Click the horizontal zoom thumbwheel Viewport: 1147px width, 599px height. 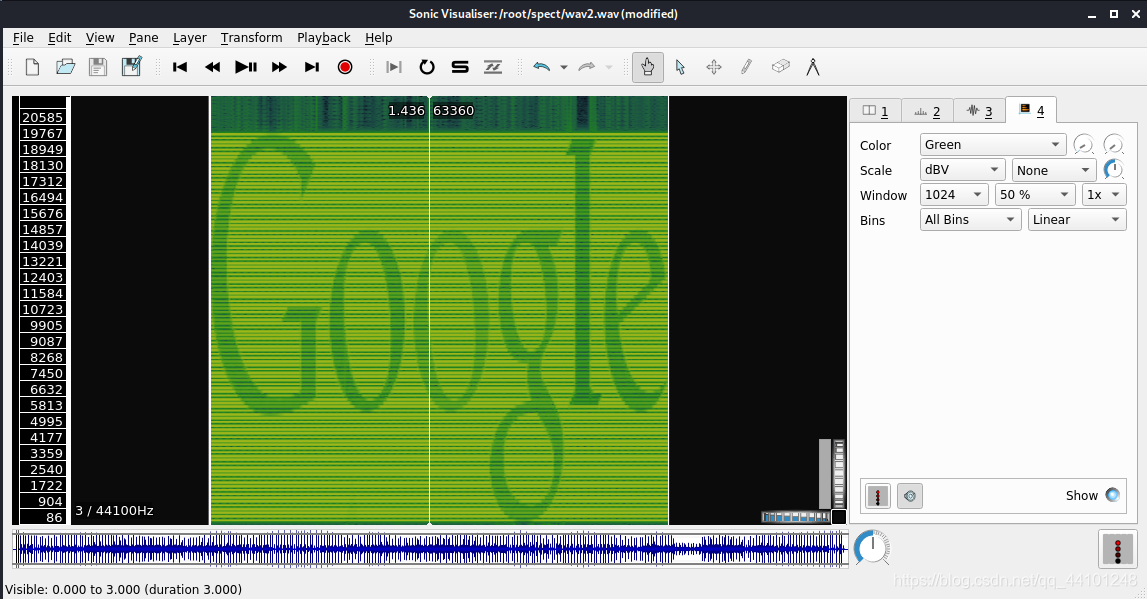coord(795,517)
